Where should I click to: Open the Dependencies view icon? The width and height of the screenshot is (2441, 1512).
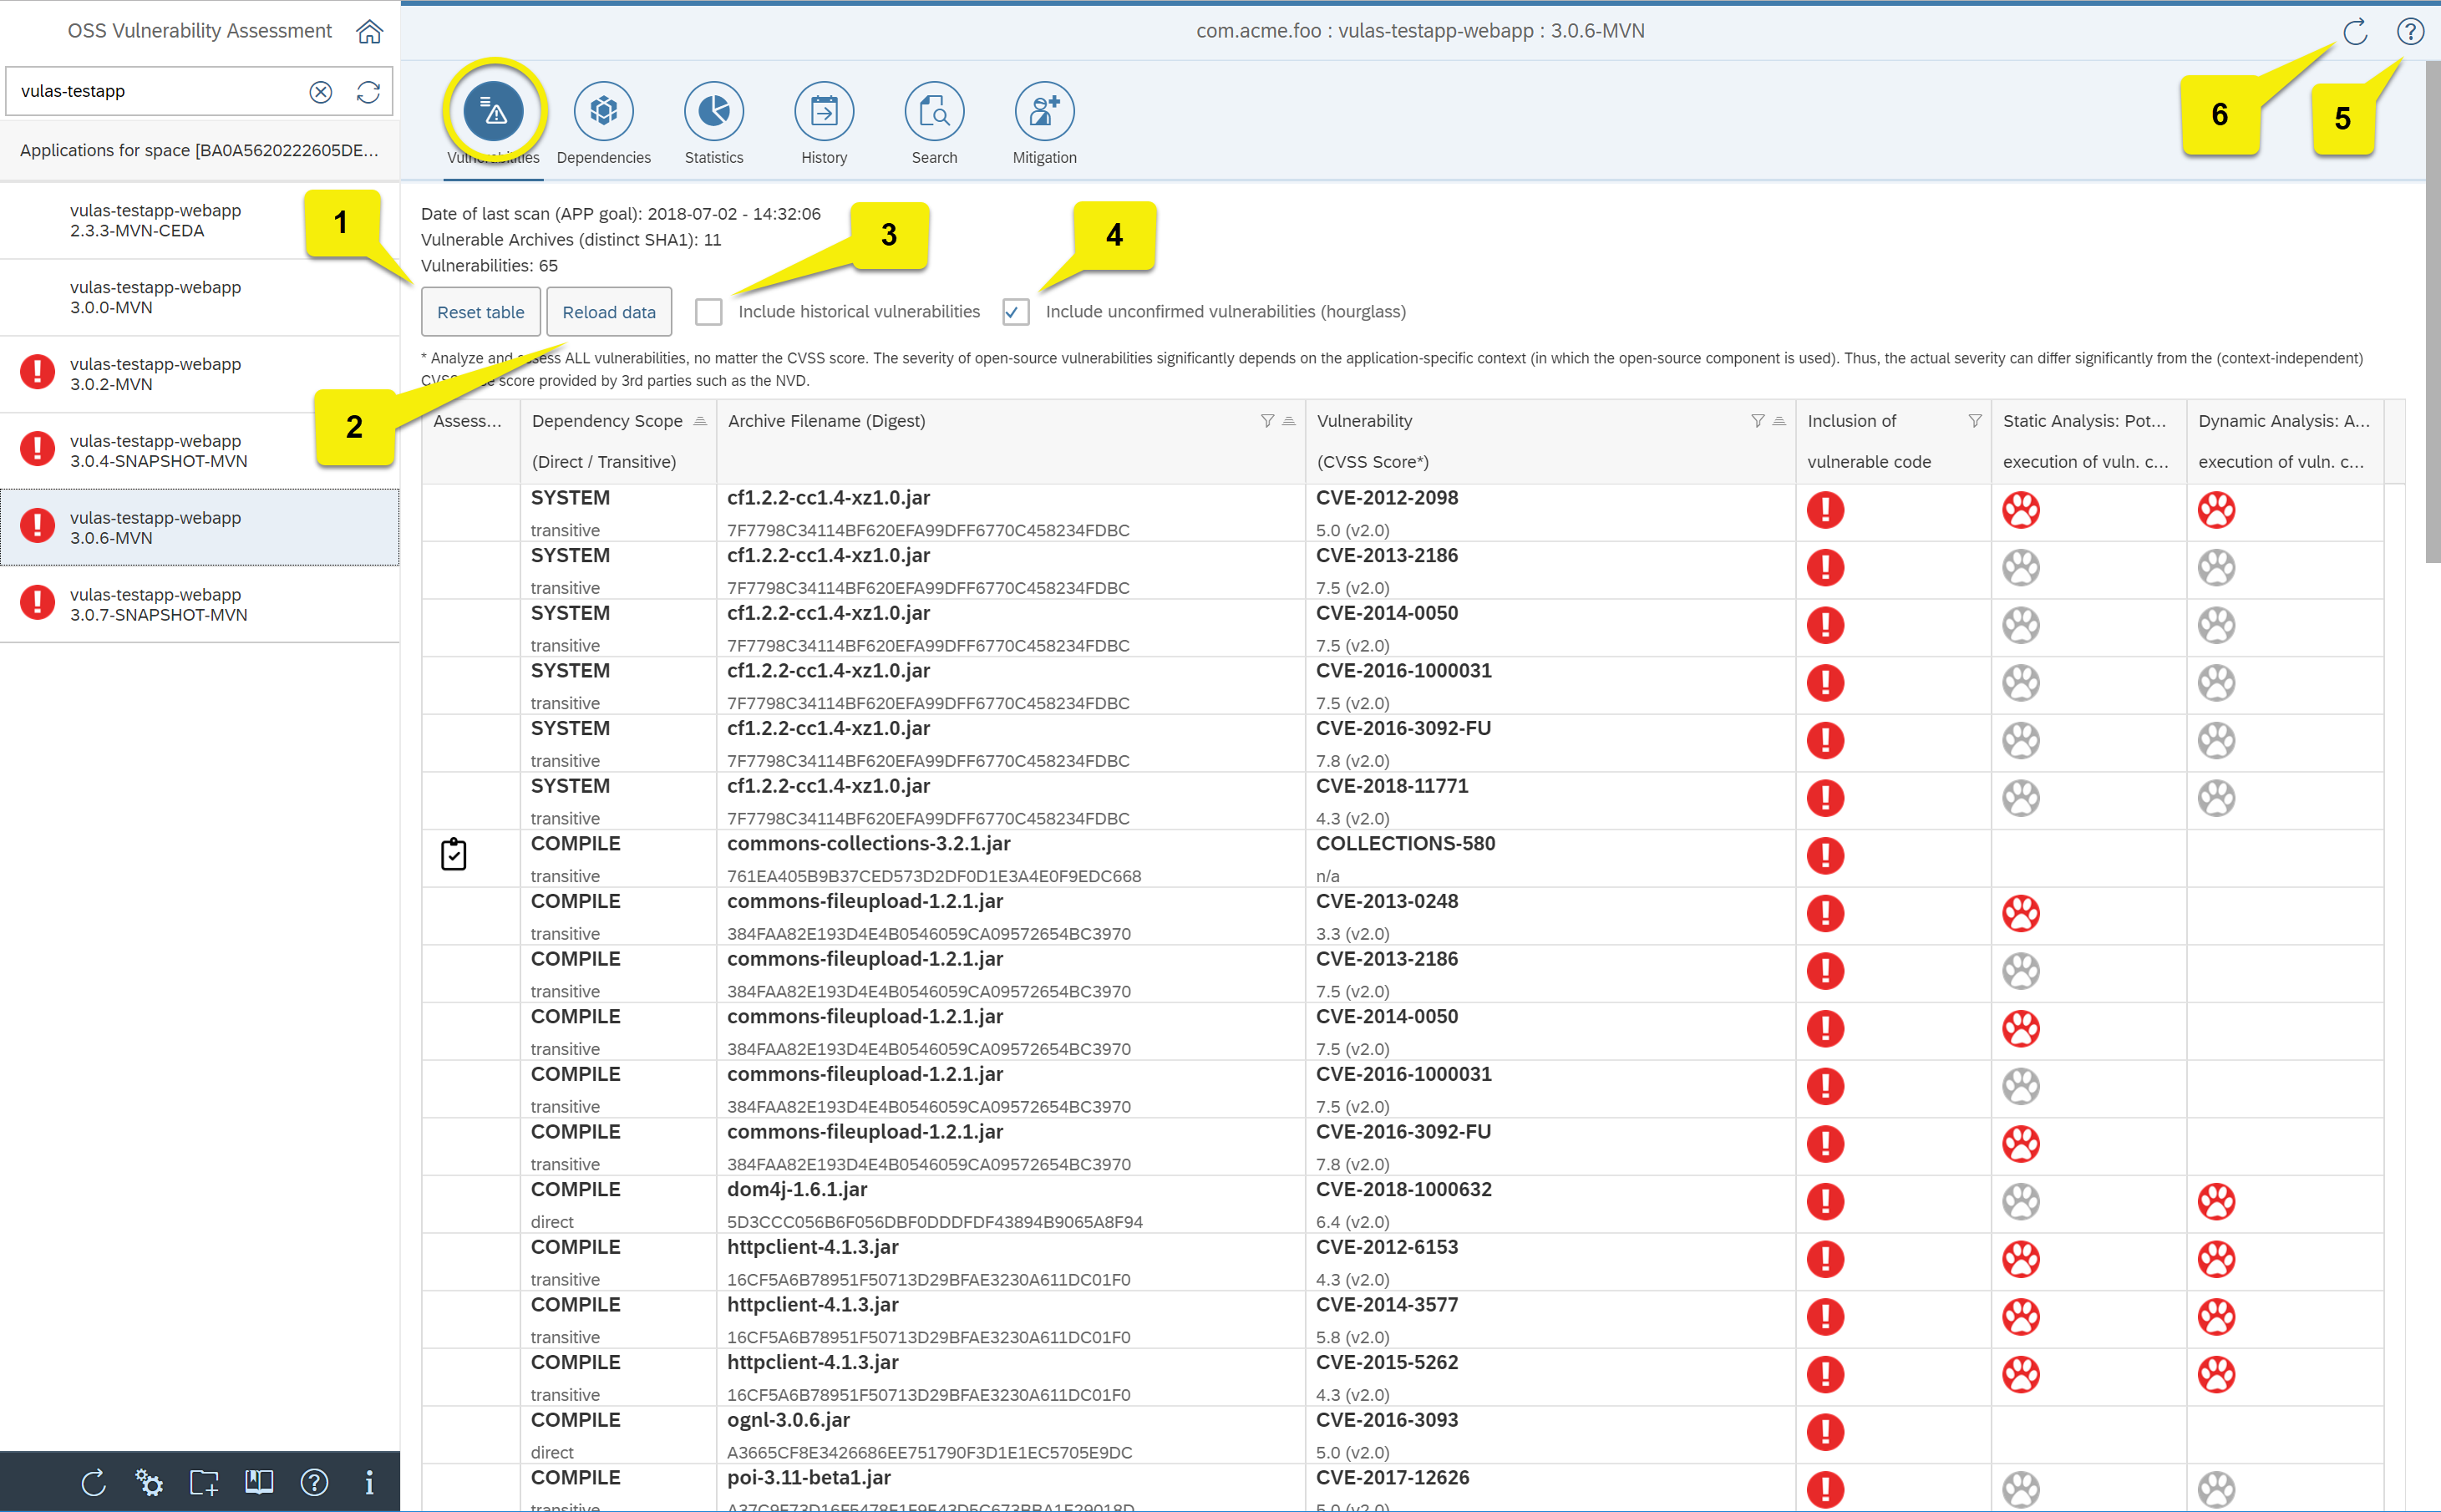coord(603,111)
